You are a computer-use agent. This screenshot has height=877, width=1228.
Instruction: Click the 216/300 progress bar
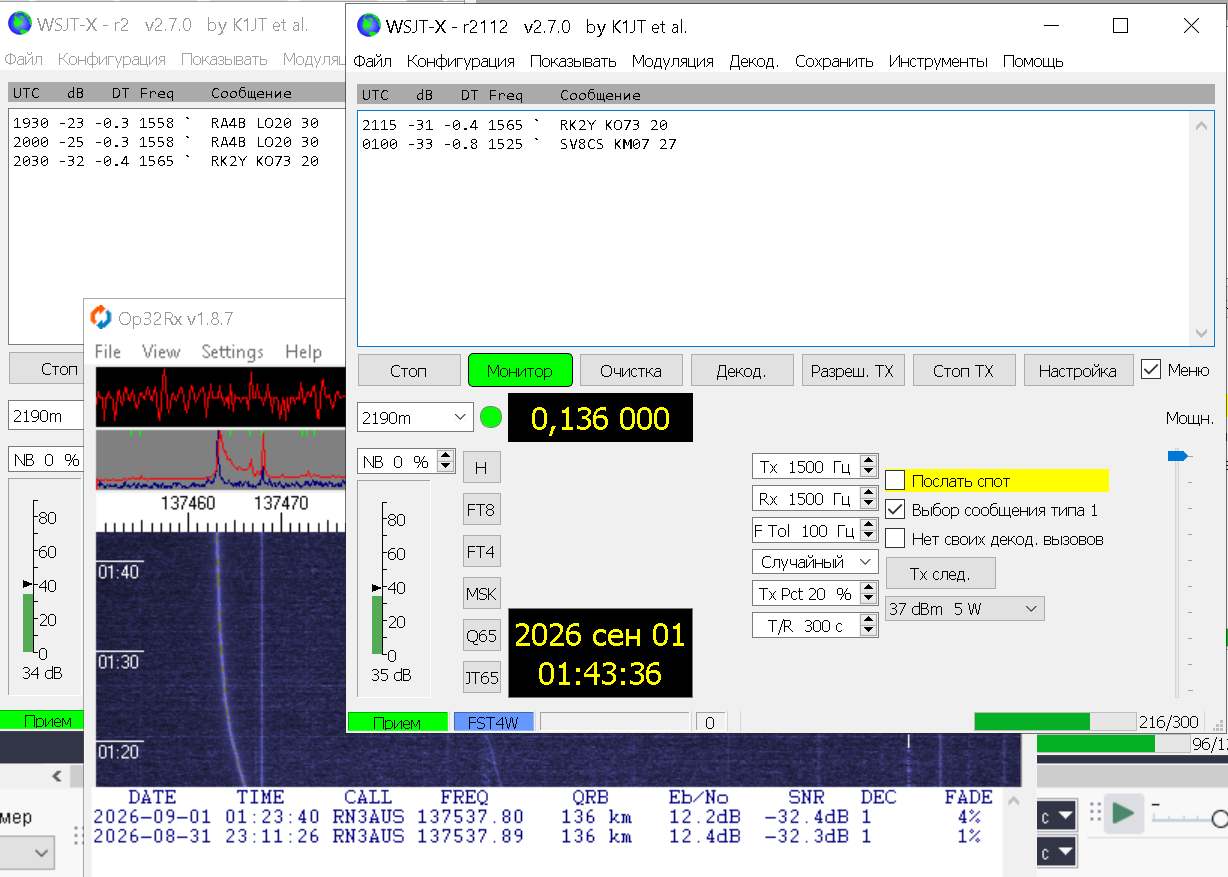point(1055,722)
